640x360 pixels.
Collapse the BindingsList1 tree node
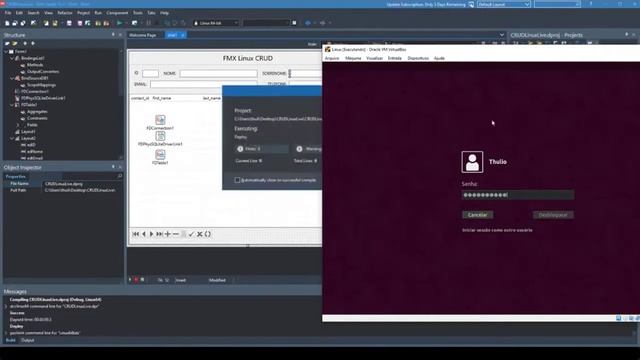pyautogui.click(x=11, y=58)
